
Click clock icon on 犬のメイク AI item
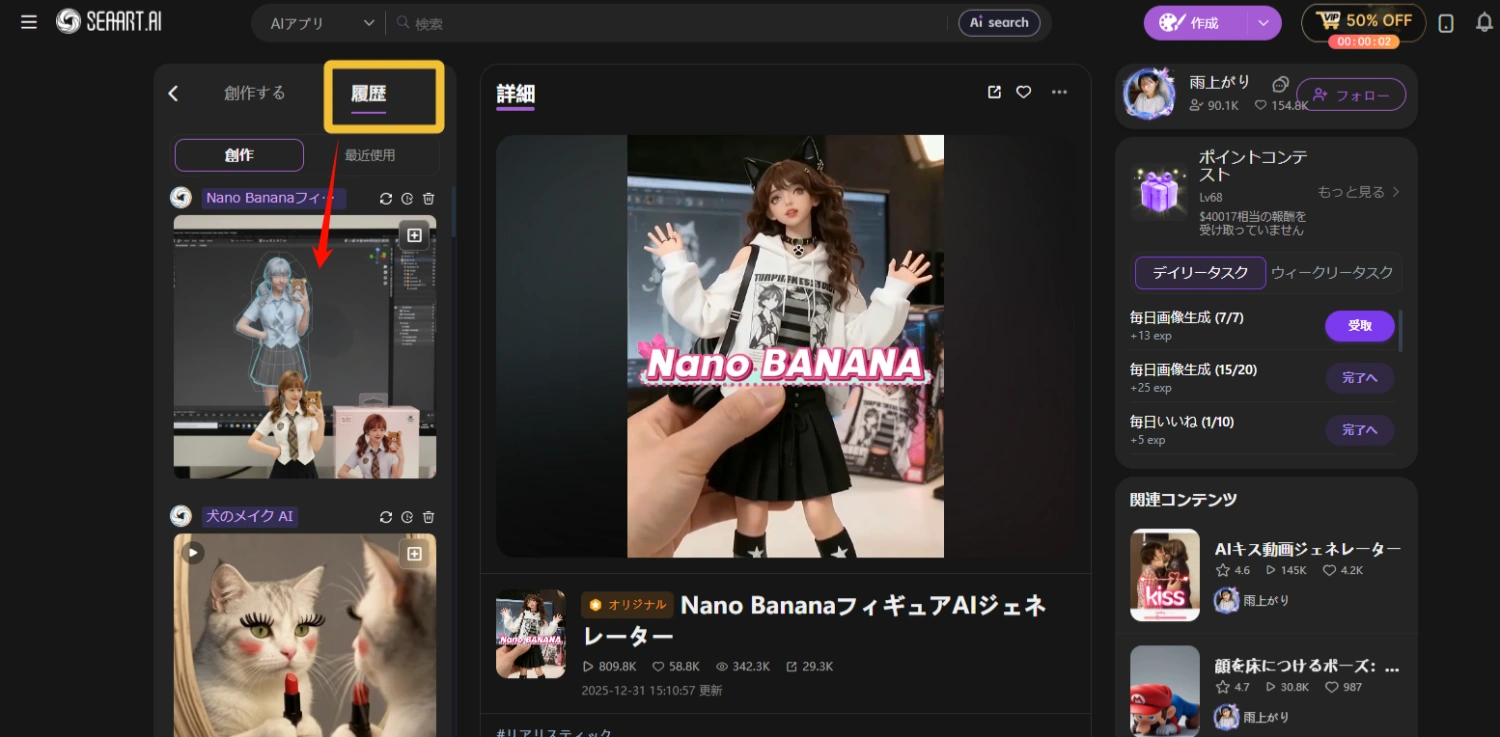coord(407,517)
